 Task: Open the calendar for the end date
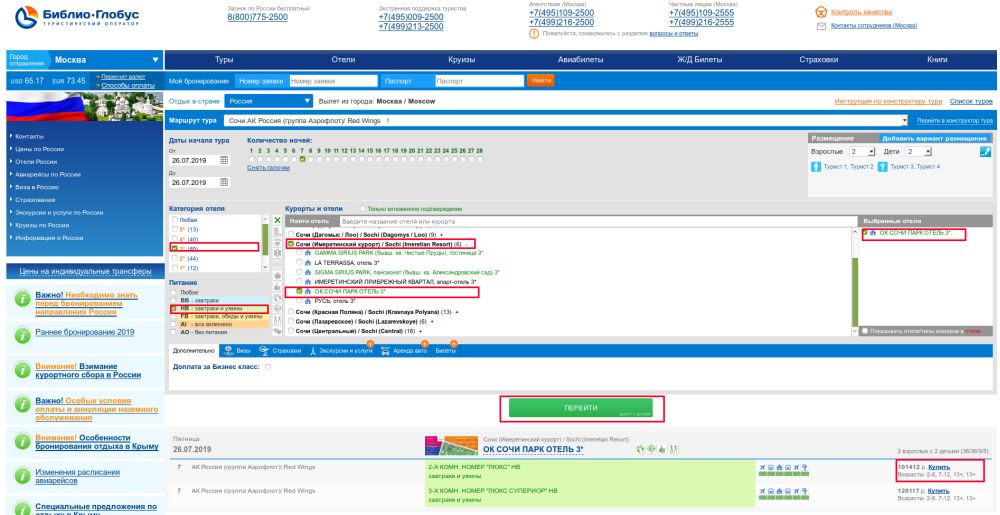tap(224, 183)
